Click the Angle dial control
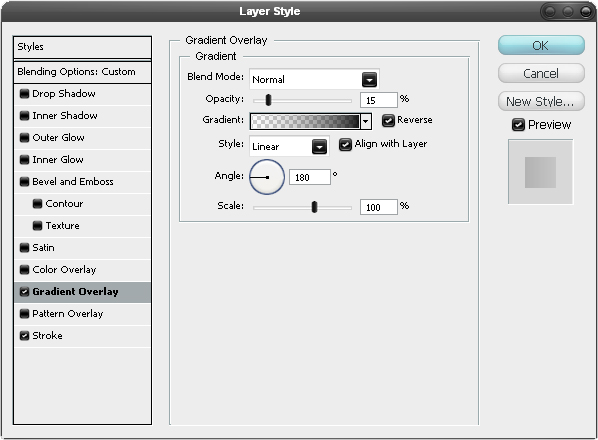Image resolution: width=598 pixels, height=440 pixels. (267, 177)
